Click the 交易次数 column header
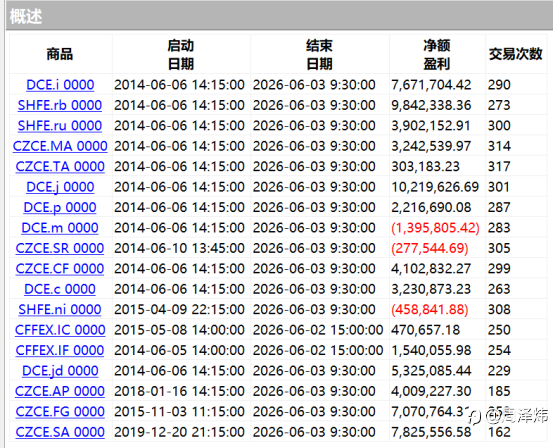This screenshot has width=554, height=448. pyautogui.click(x=515, y=54)
